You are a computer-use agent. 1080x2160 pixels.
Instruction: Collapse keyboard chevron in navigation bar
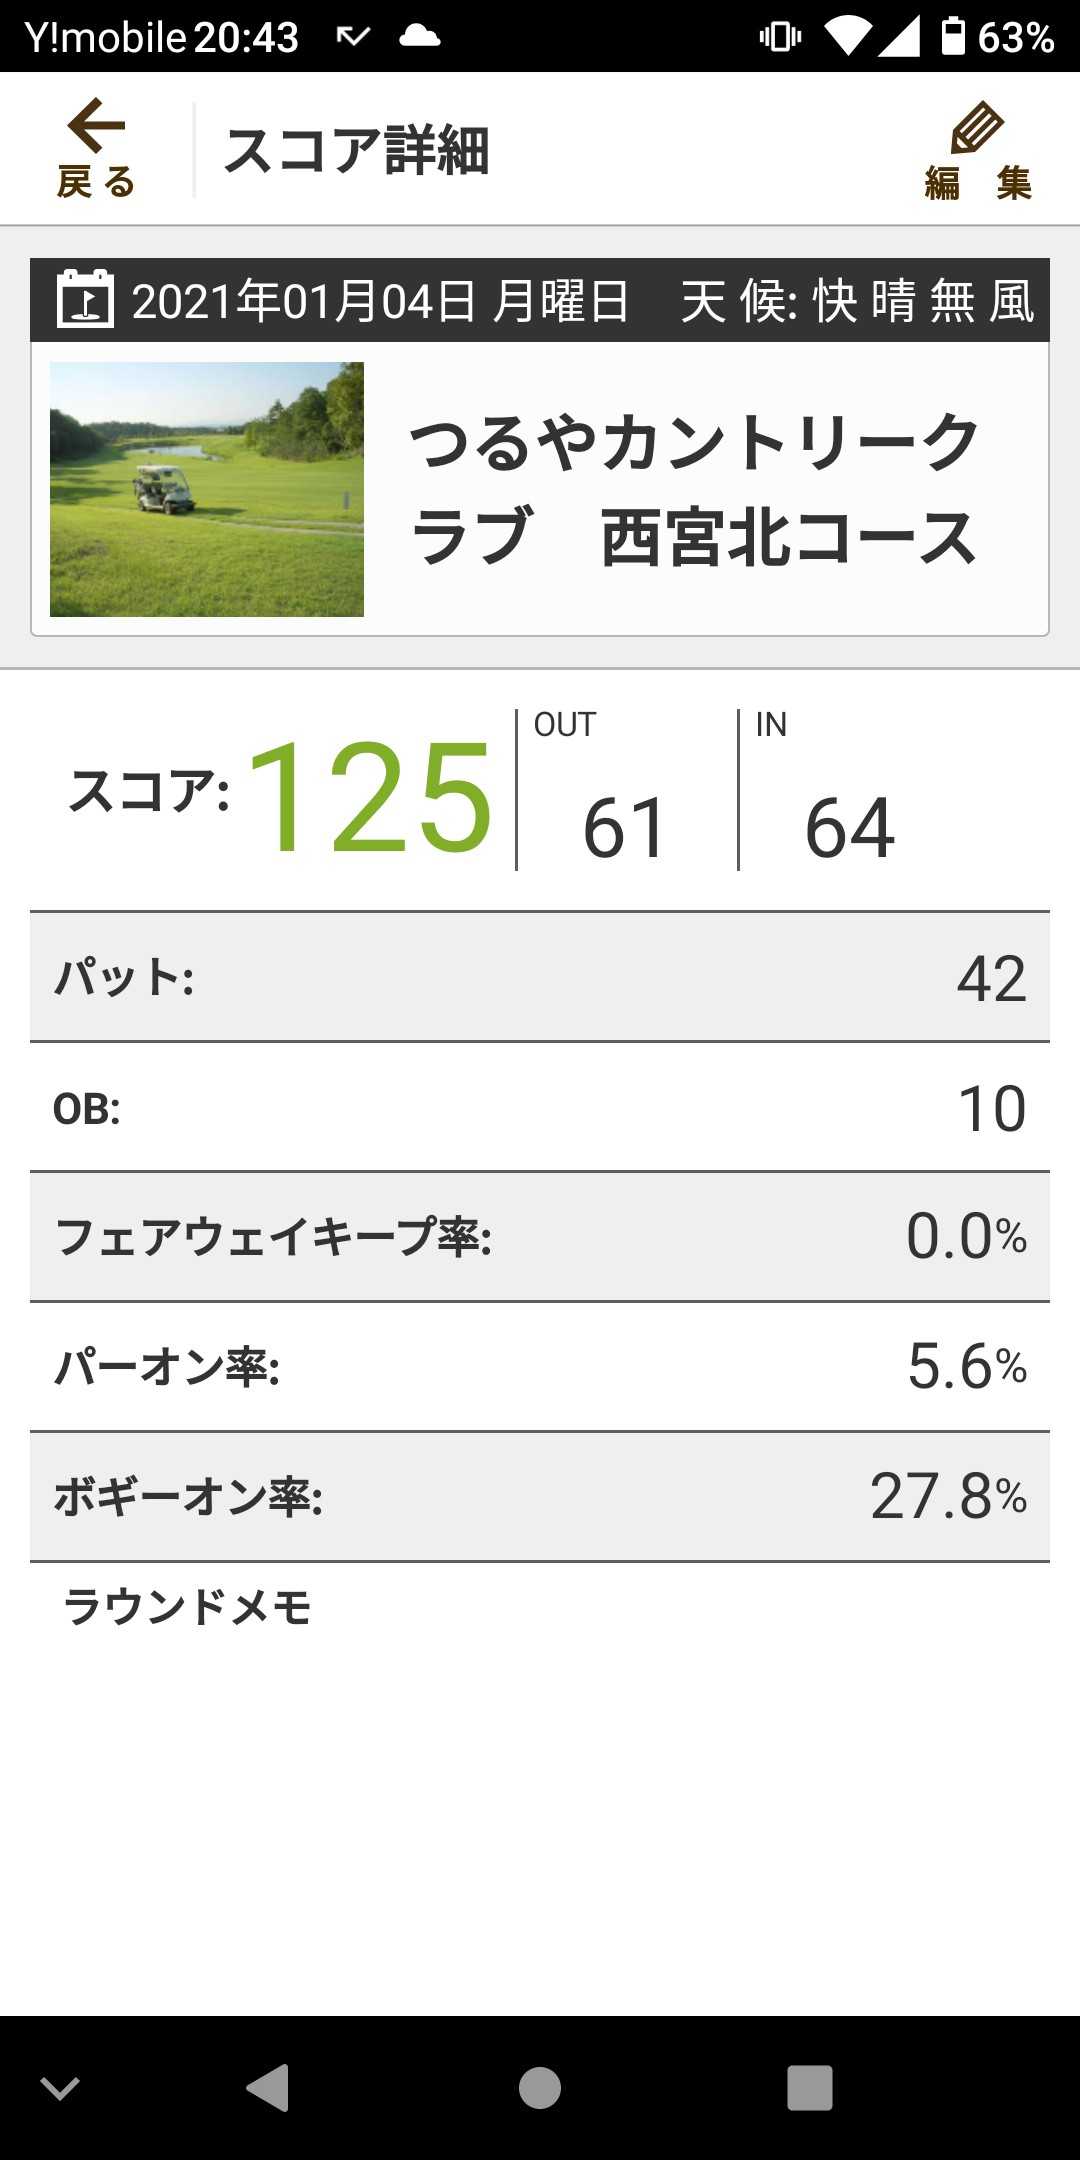pyautogui.click(x=60, y=2088)
